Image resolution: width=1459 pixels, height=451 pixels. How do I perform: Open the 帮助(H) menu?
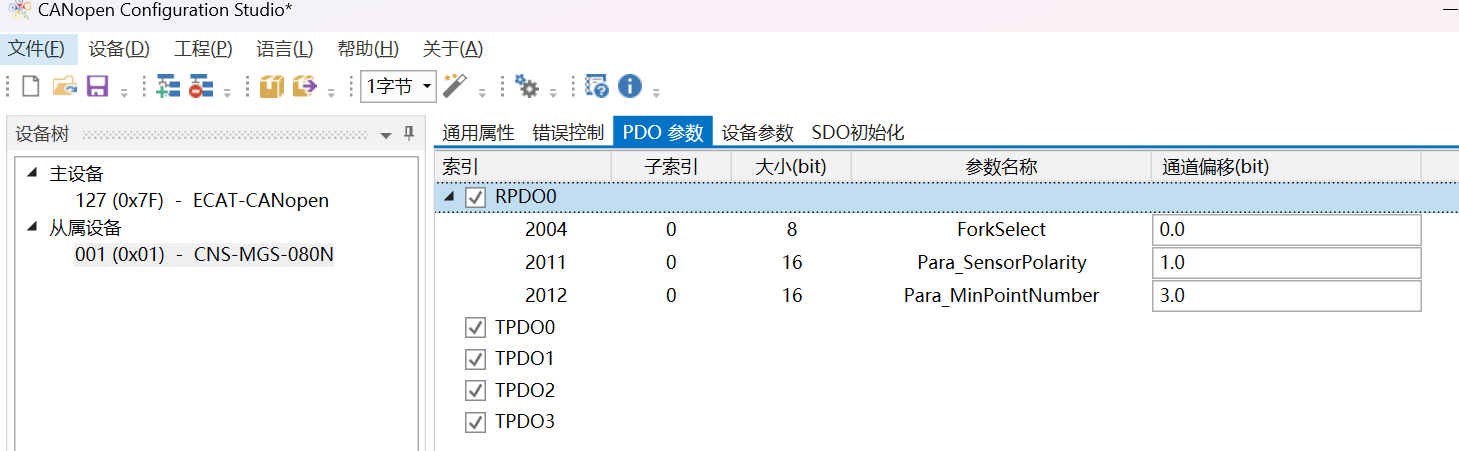tap(368, 49)
